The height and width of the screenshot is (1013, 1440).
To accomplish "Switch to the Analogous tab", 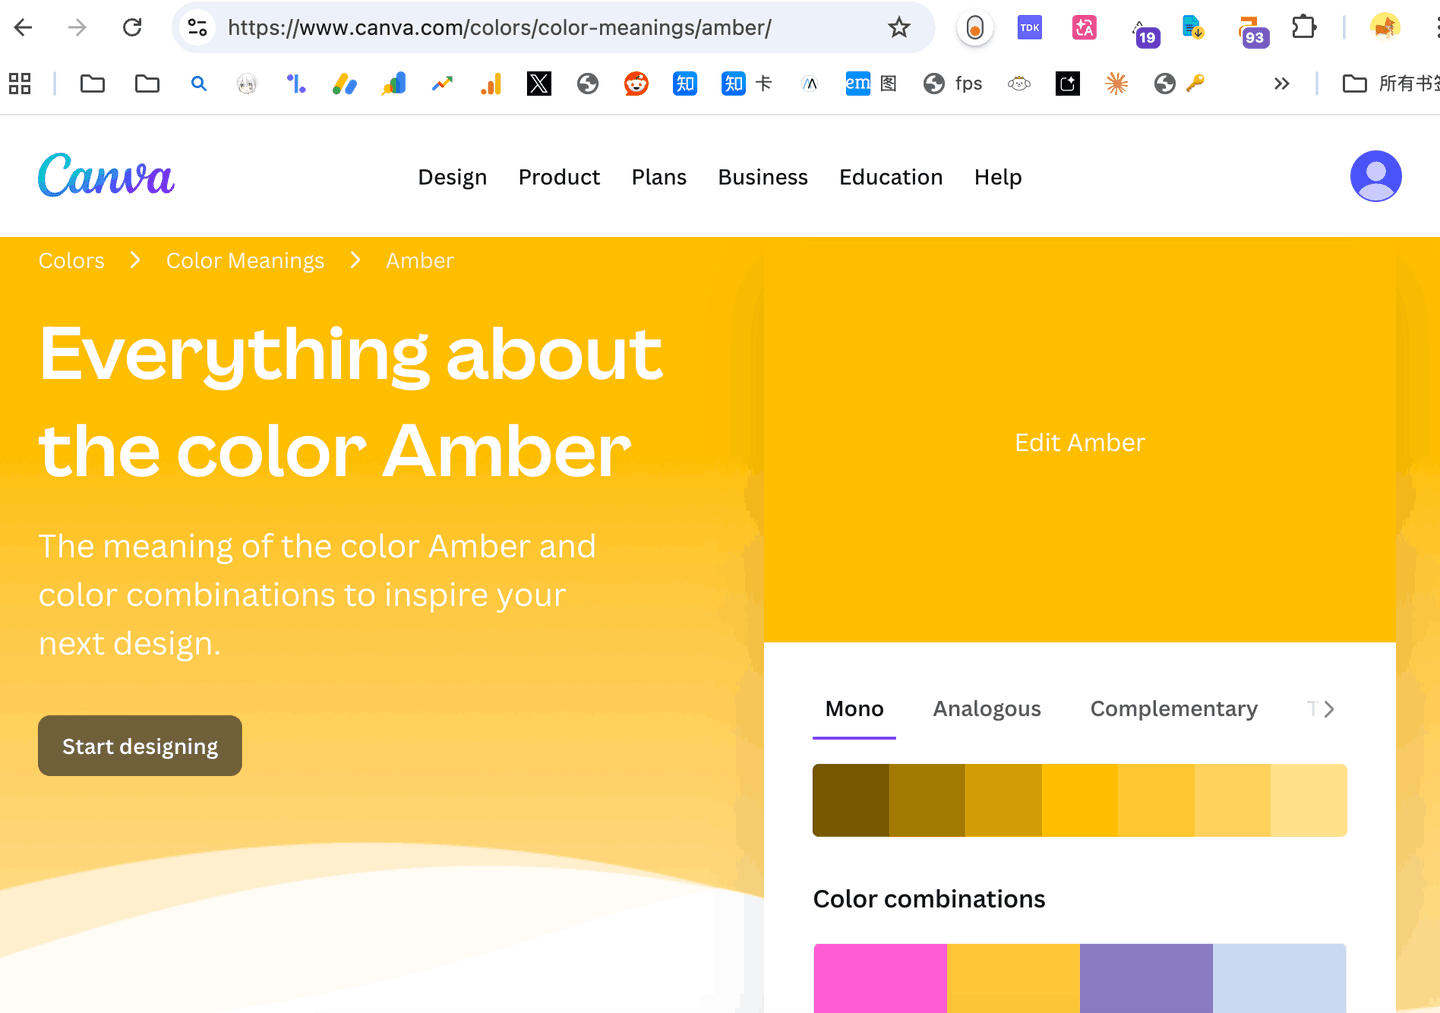I will click(986, 709).
